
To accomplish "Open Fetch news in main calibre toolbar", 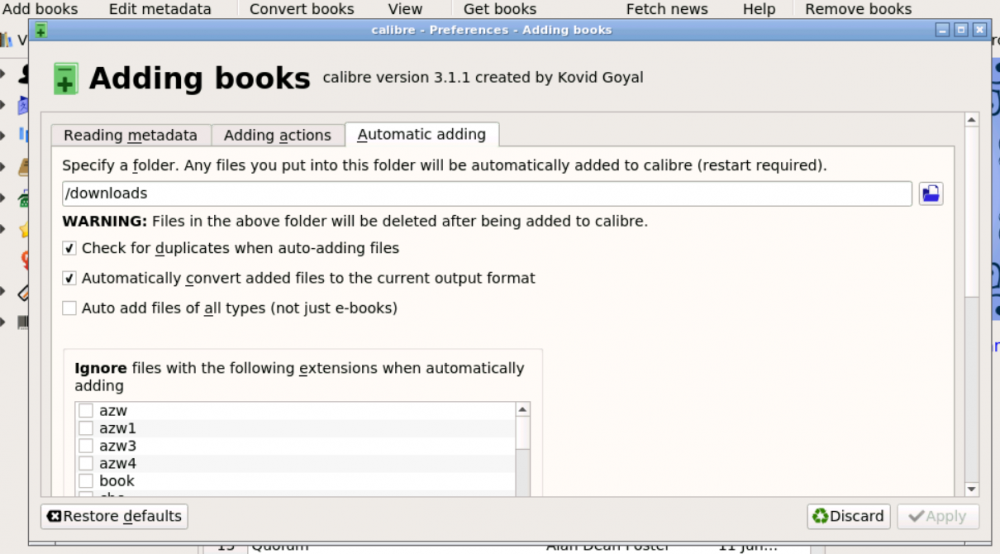I will click(x=666, y=9).
